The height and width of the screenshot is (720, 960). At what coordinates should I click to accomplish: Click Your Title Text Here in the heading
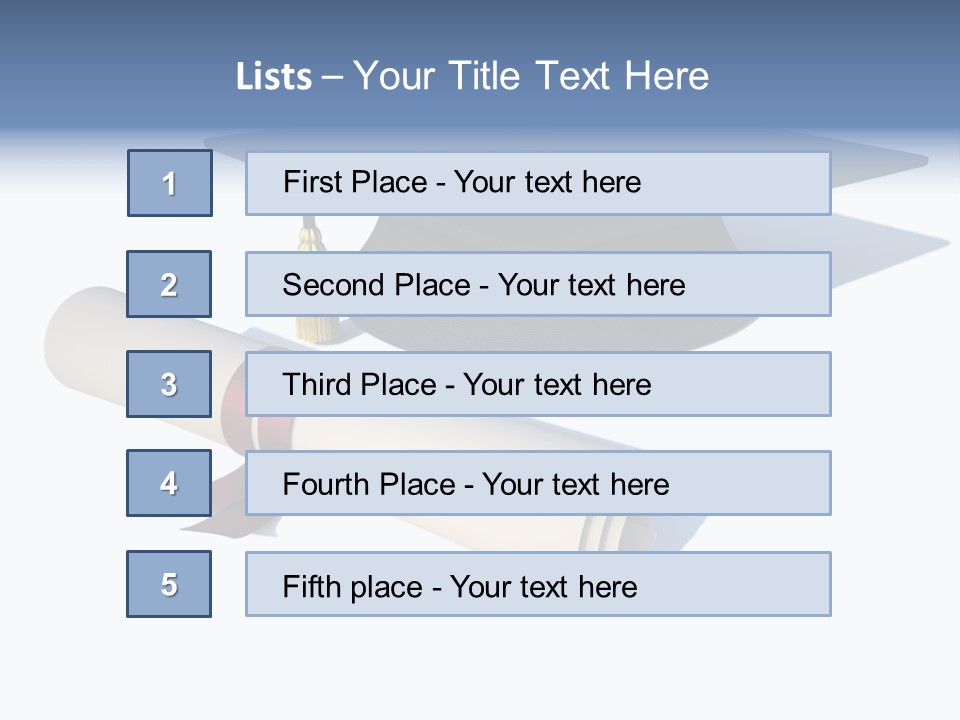[530, 77]
